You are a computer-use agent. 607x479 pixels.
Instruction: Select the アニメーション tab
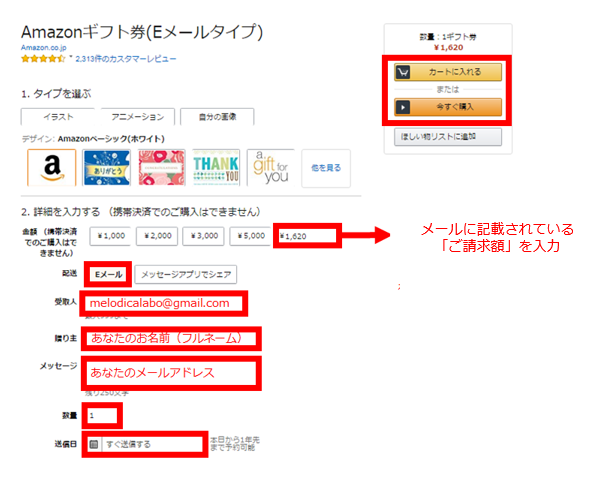point(138,117)
